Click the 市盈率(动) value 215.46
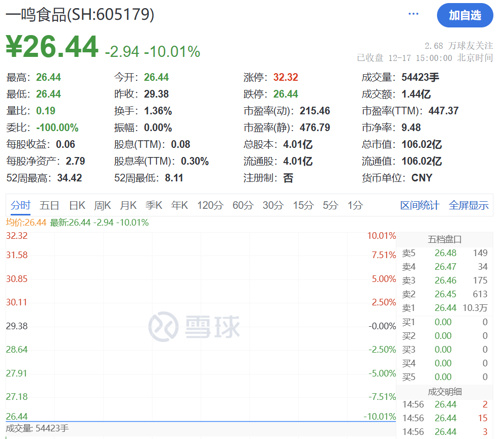 pyautogui.click(x=315, y=111)
